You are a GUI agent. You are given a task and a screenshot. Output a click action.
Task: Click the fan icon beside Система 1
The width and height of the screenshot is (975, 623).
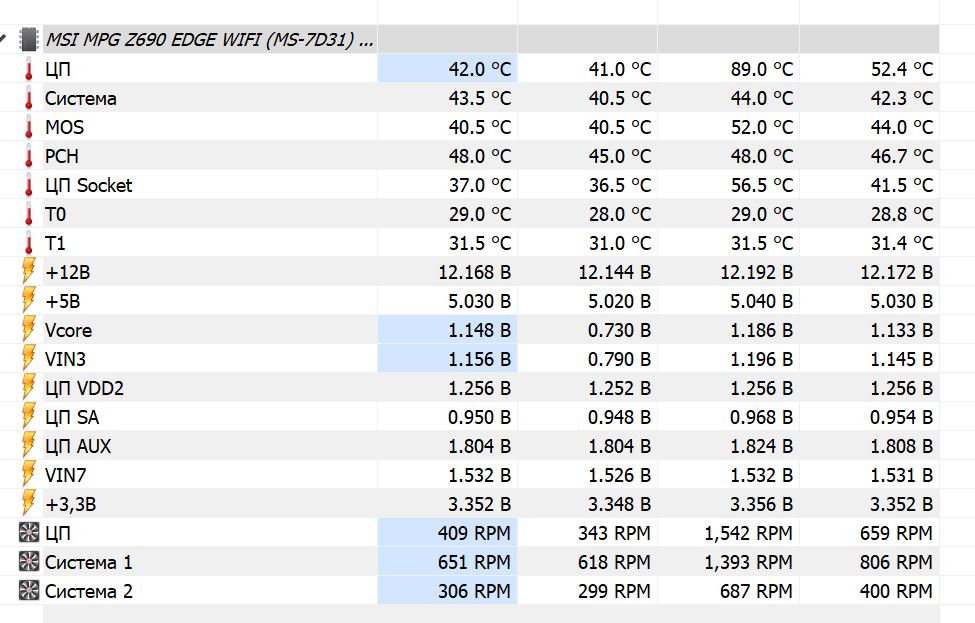point(29,562)
